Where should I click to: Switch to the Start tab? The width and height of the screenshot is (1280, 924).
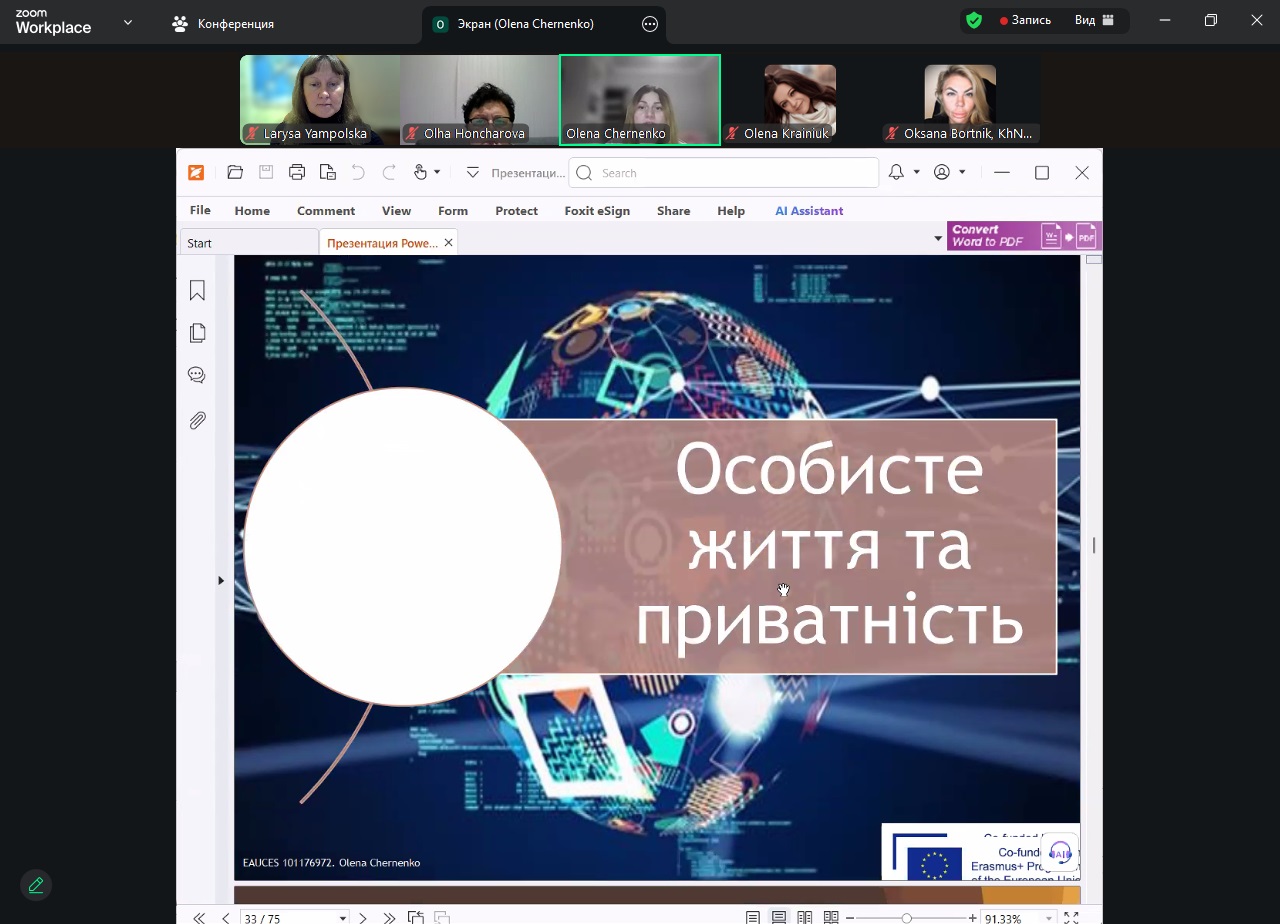pyautogui.click(x=248, y=243)
